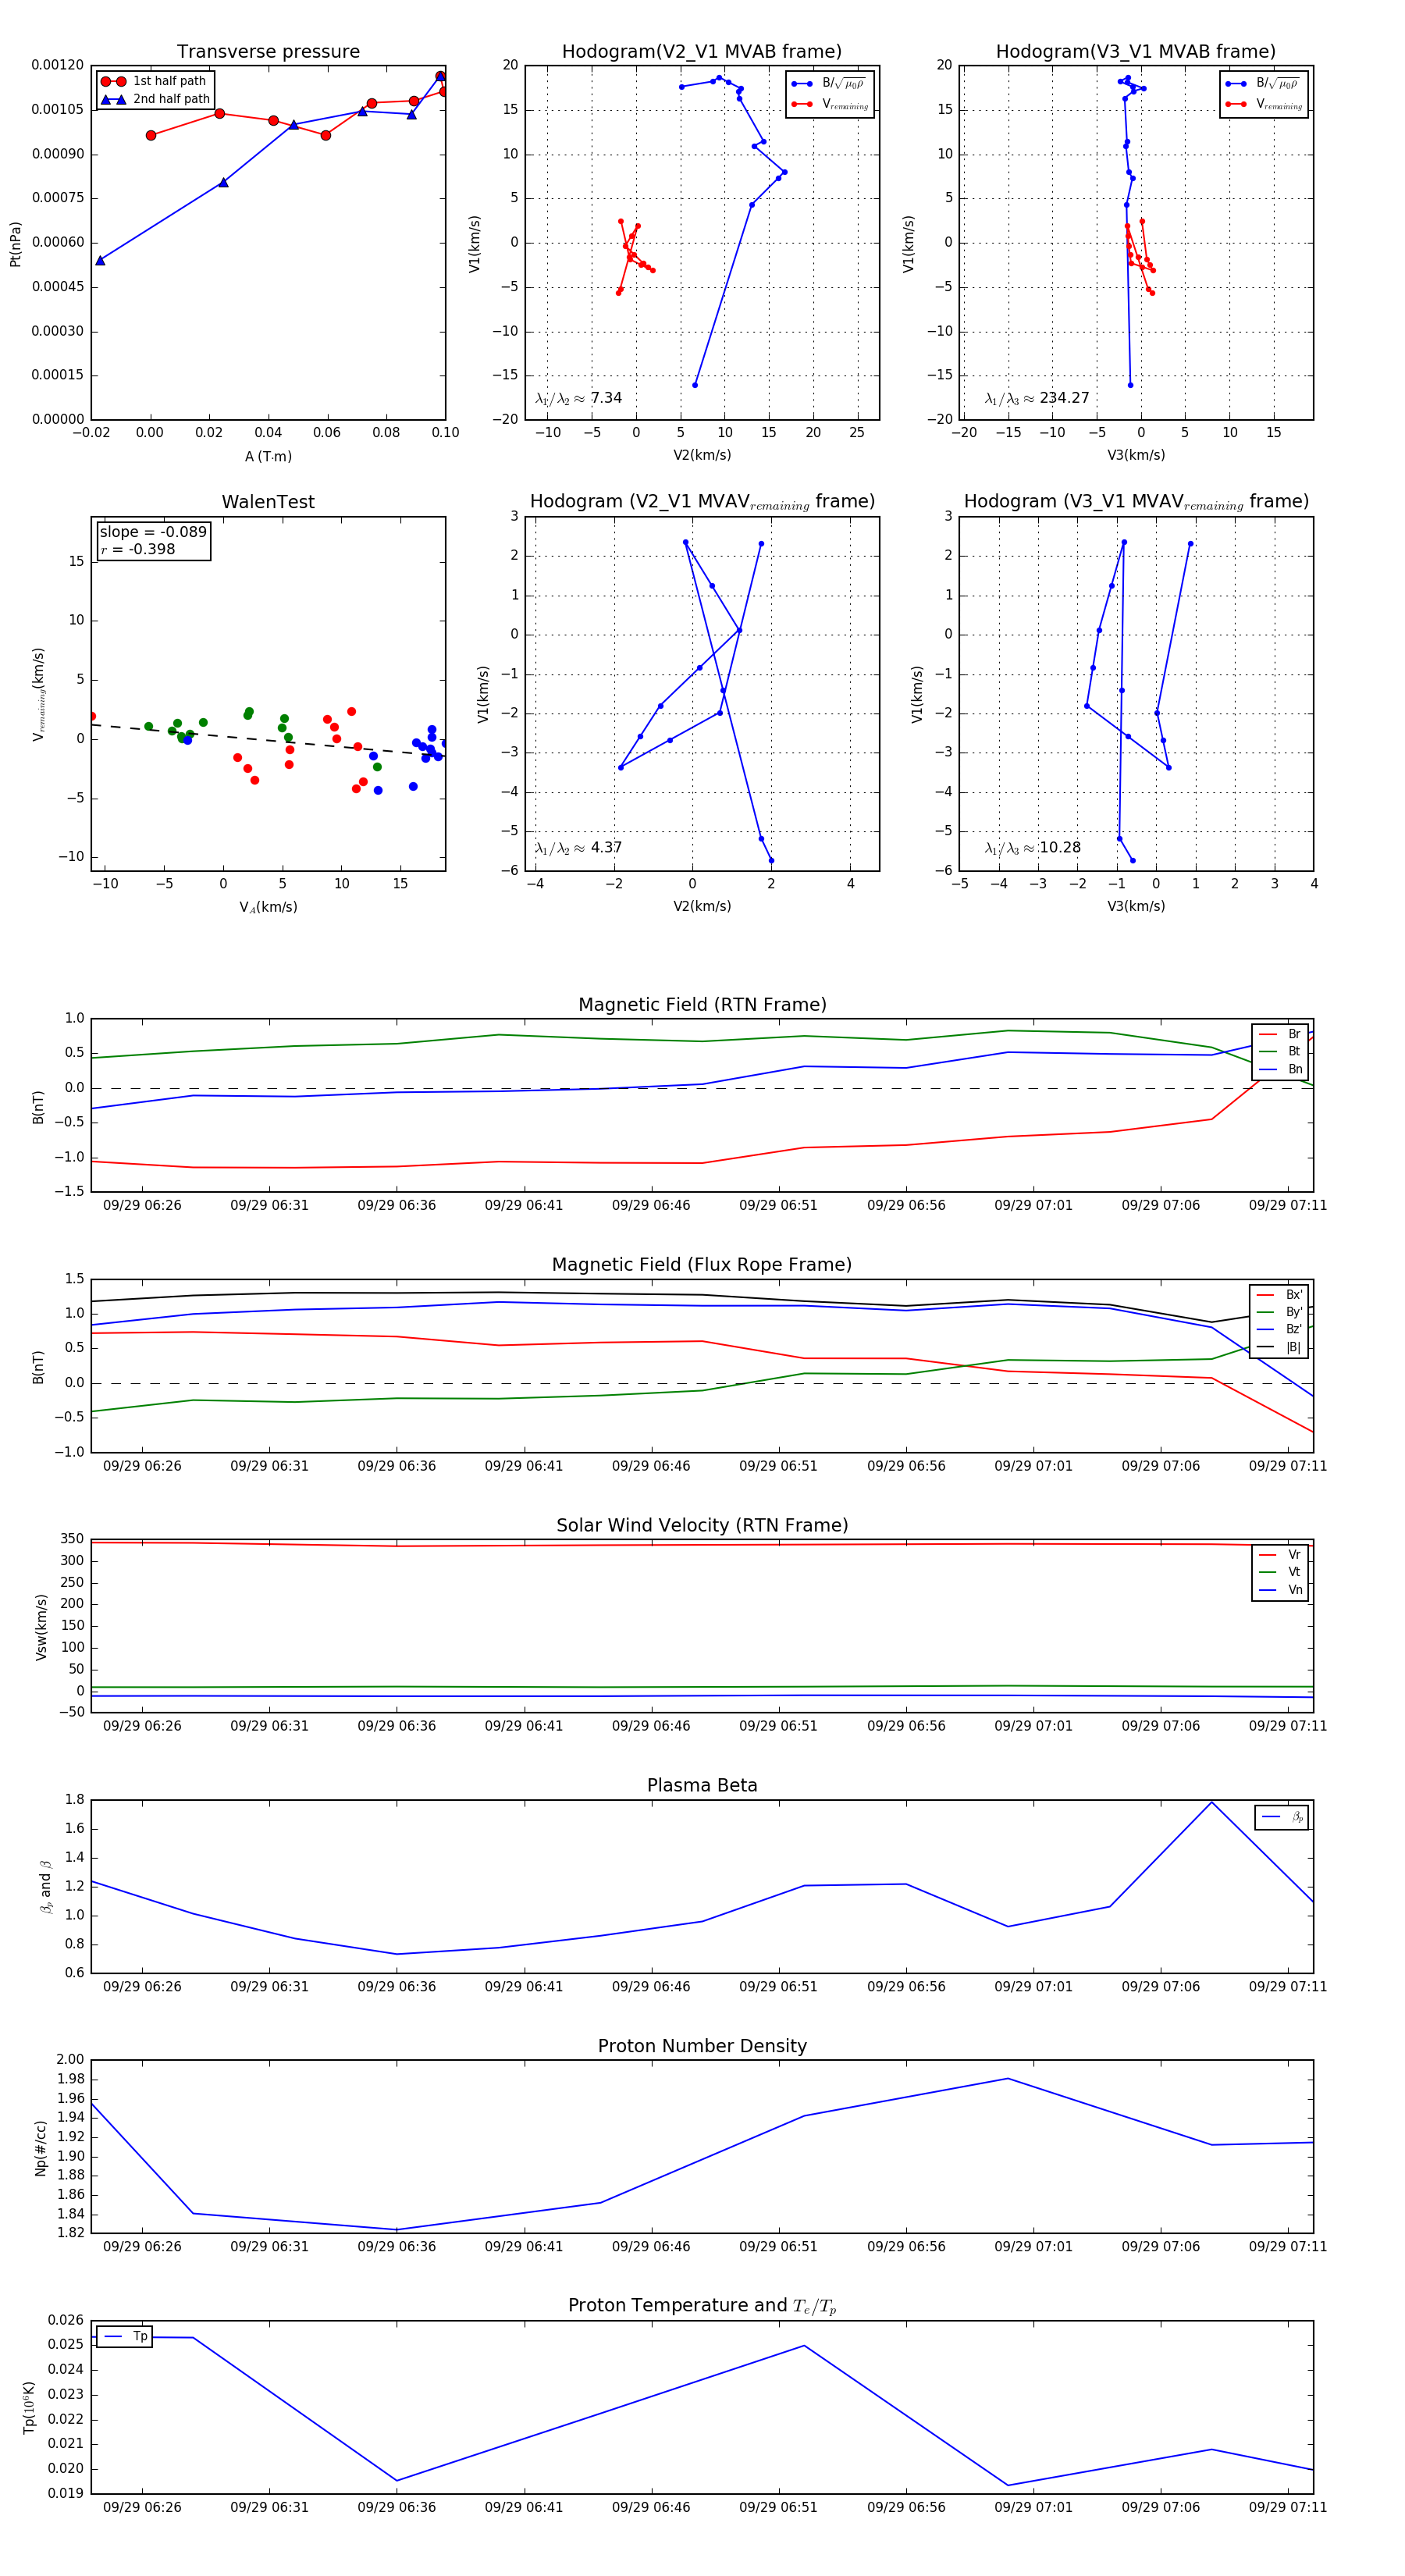Click the "Solar Wind Velocity (RTN Frame)" title
1405x2576 pixels.
tap(702, 1525)
